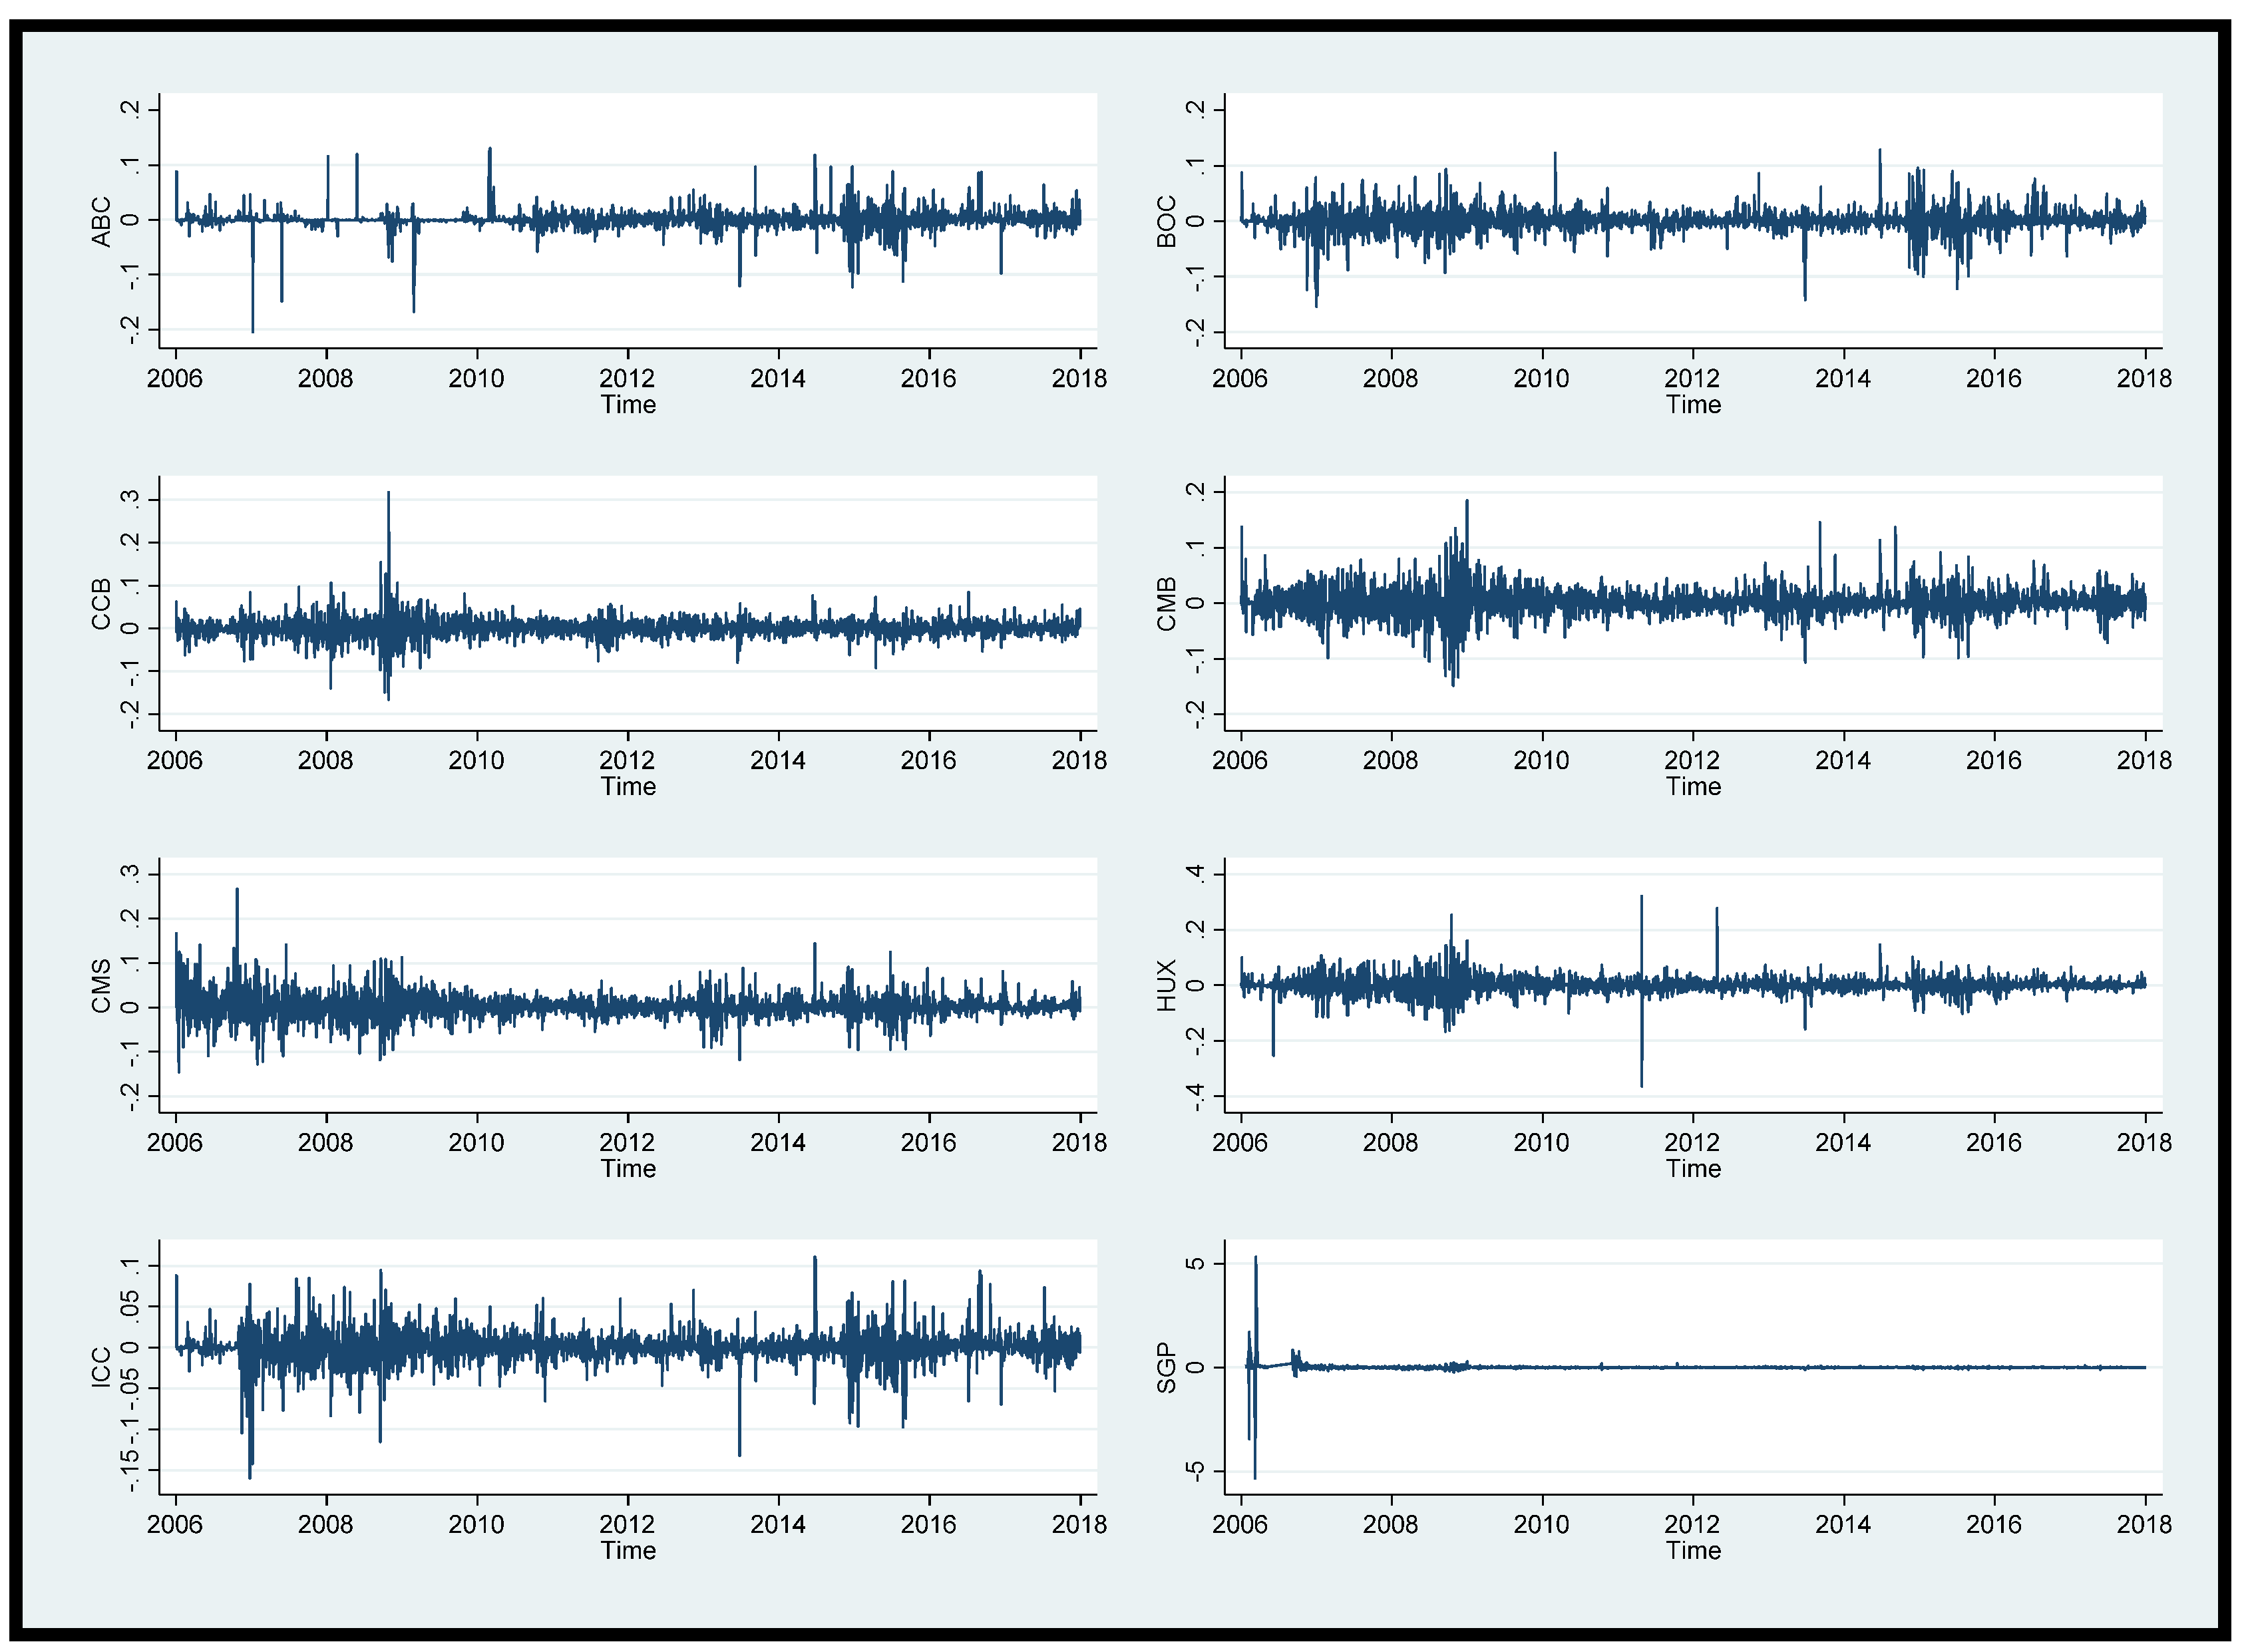Click the 2018 tick label on ABC chart
The width and height of the screenshot is (2242, 1652).
pyautogui.click(x=1079, y=379)
